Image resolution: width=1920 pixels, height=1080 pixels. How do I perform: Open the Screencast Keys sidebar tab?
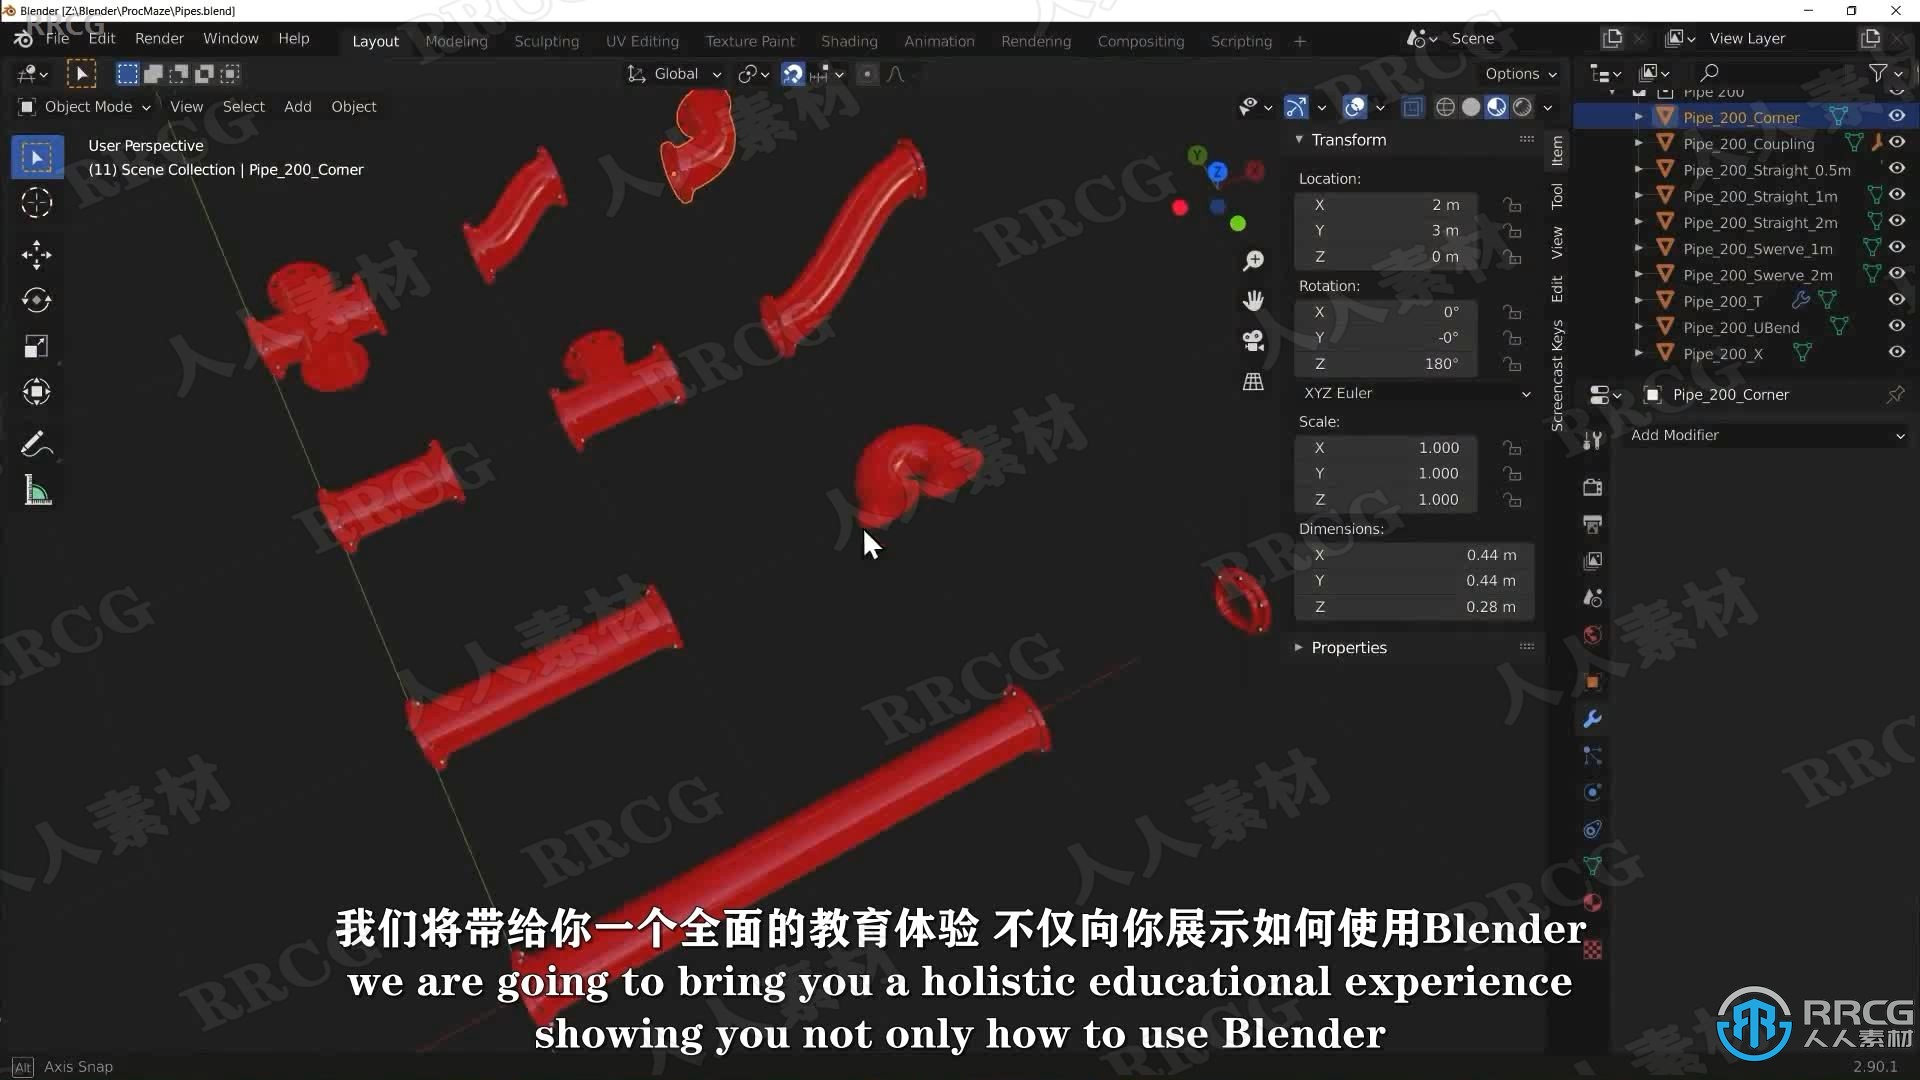tap(1557, 375)
